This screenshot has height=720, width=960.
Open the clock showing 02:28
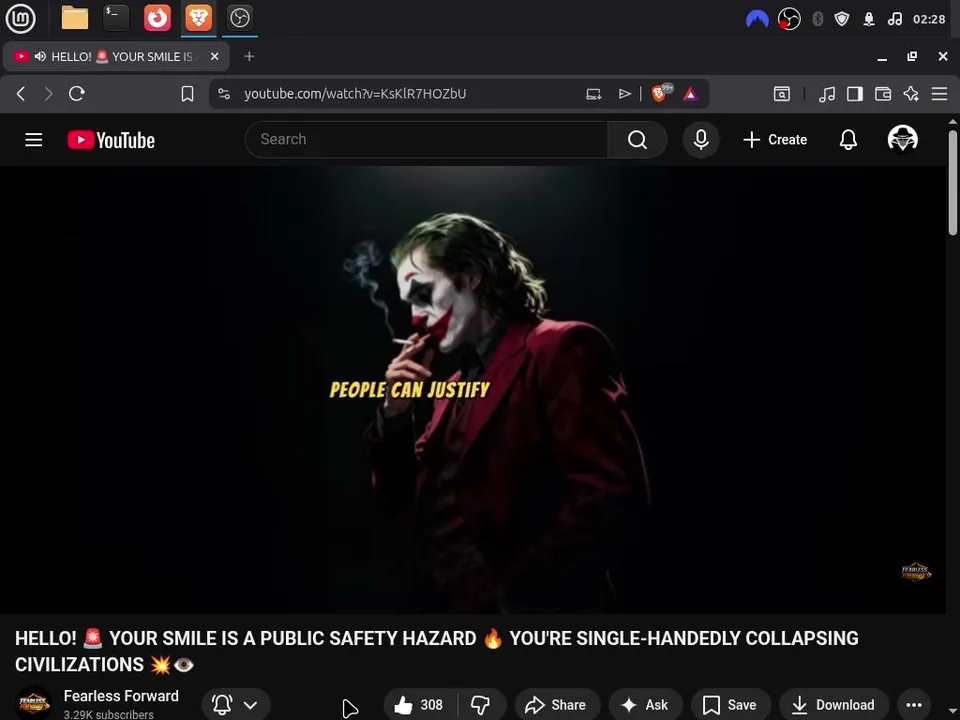929,19
